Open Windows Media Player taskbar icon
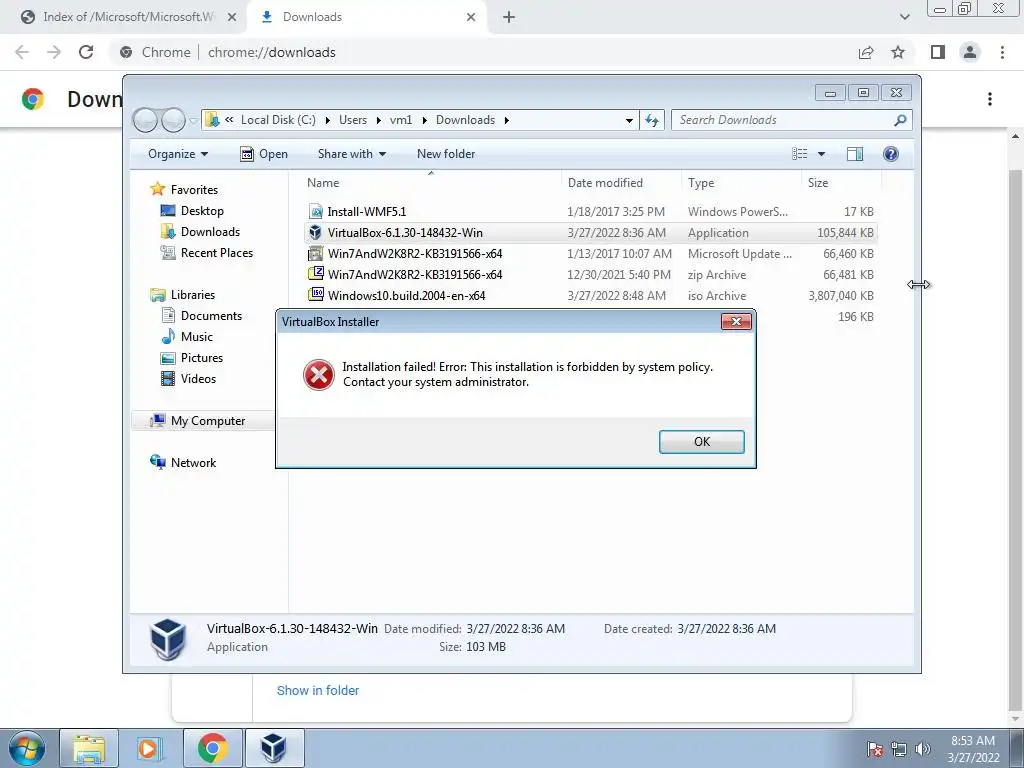This screenshot has height=768, width=1024. tap(150, 748)
